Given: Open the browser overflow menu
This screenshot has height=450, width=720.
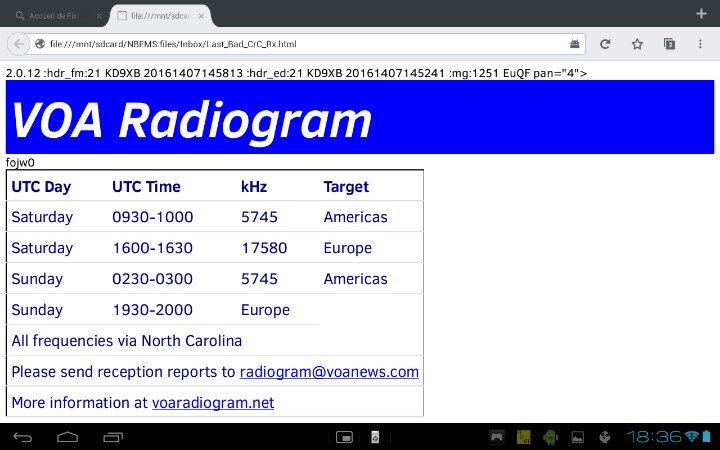Looking at the screenshot, I should [x=700, y=44].
